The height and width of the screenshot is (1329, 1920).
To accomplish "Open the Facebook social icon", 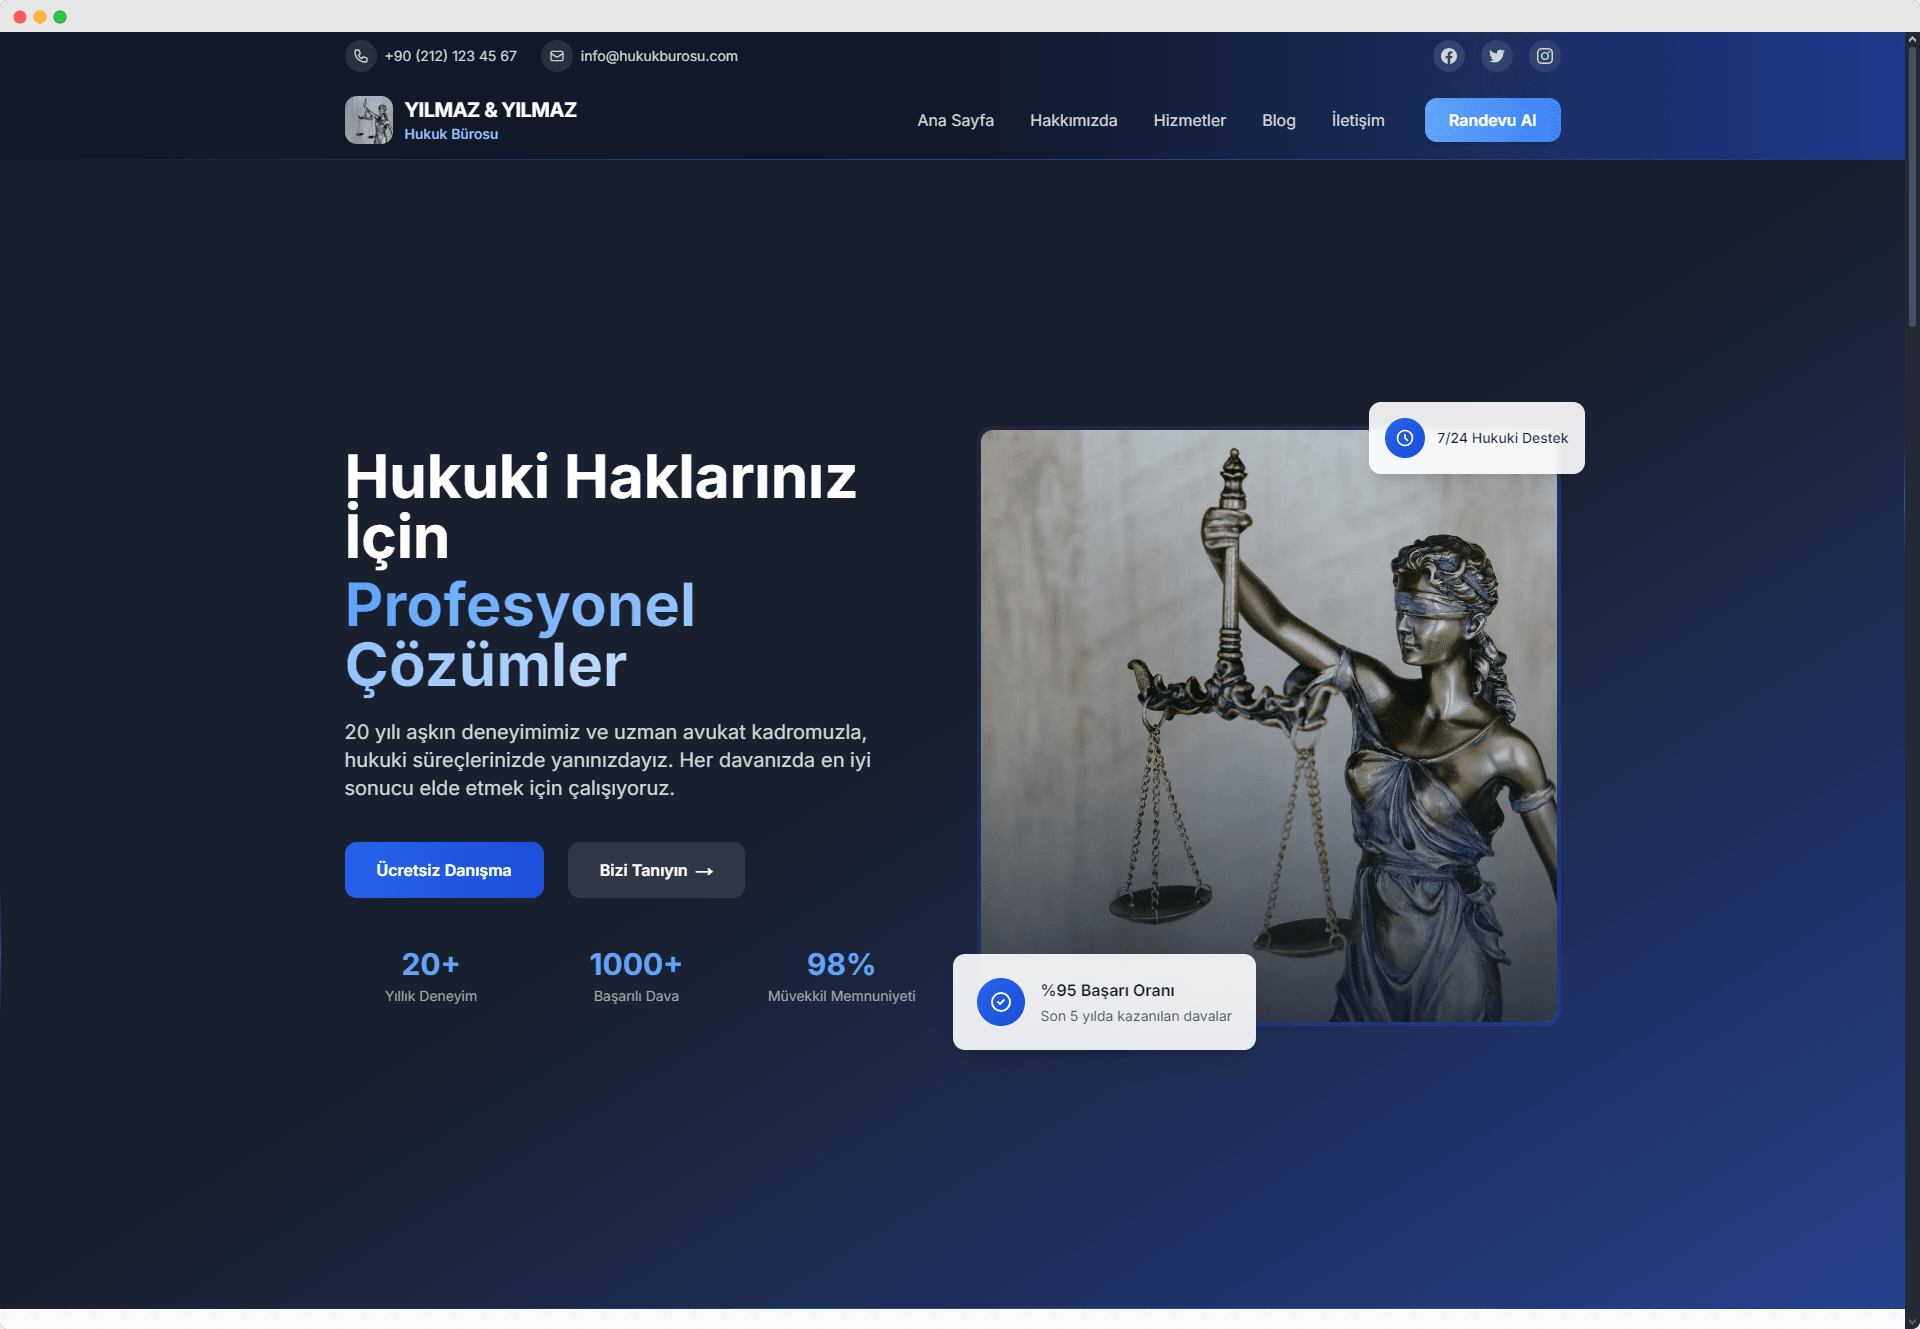I will point(1449,56).
